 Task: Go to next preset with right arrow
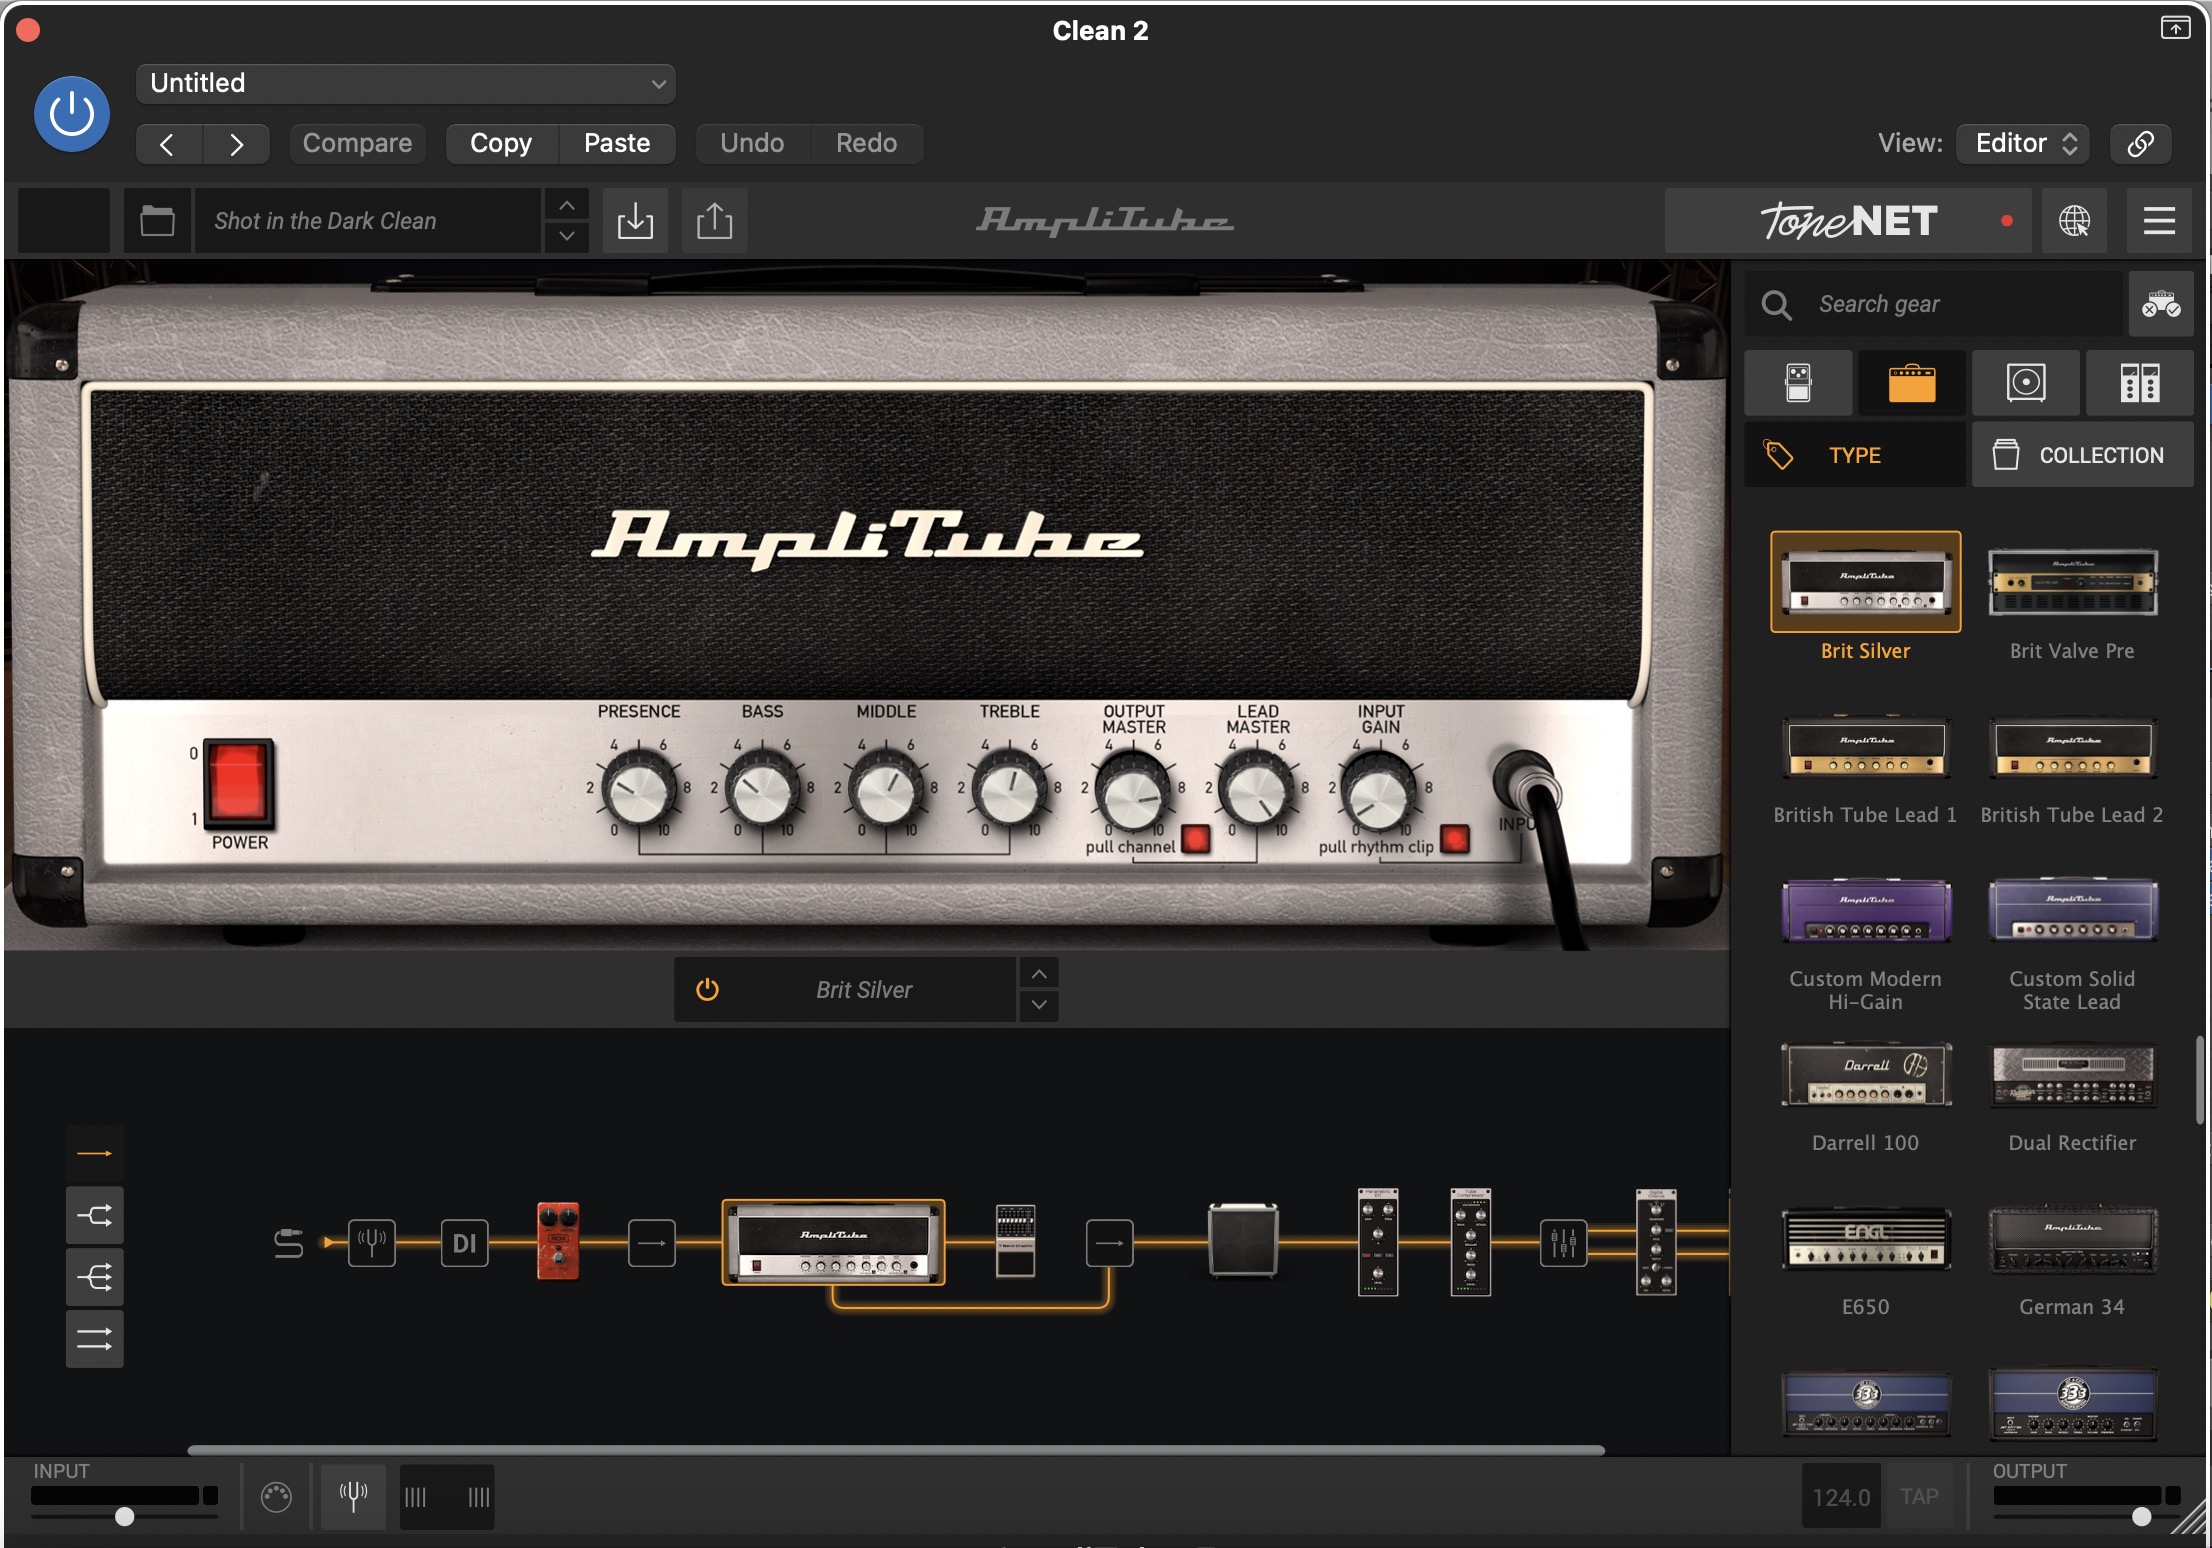[x=236, y=144]
